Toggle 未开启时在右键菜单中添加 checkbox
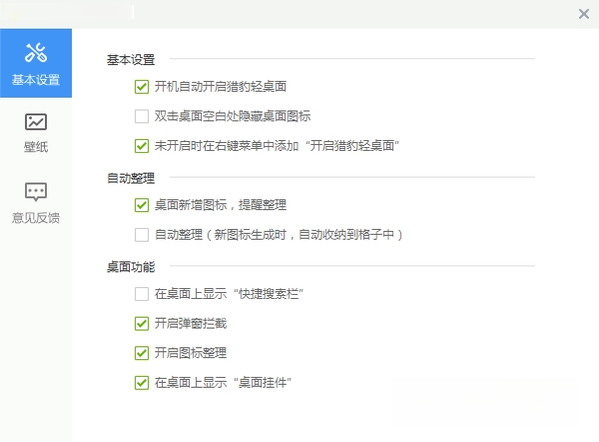This screenshot has width=599, height=442. [142, 146]
